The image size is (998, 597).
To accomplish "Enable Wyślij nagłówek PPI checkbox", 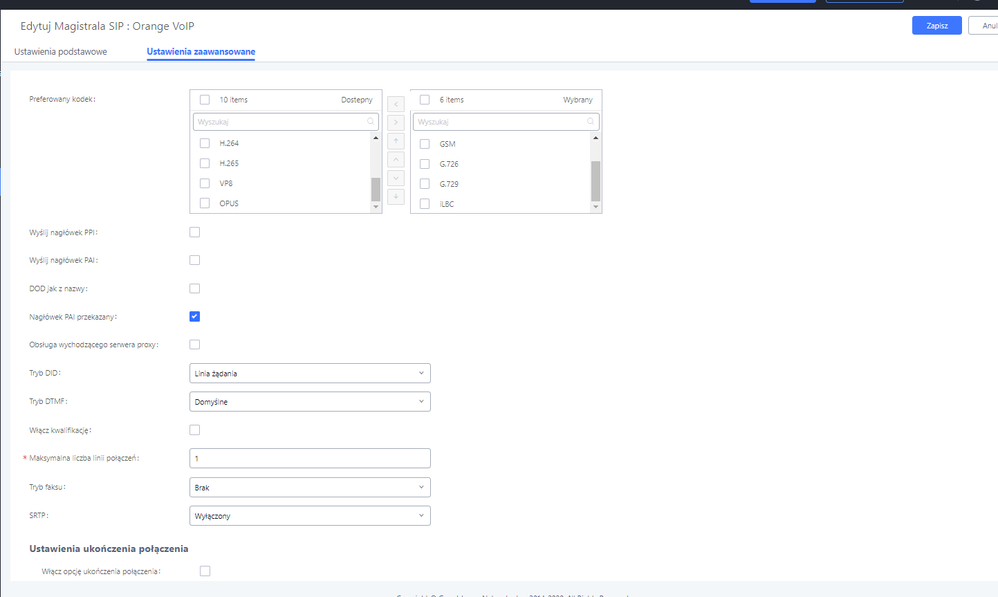I will [195, 232].
